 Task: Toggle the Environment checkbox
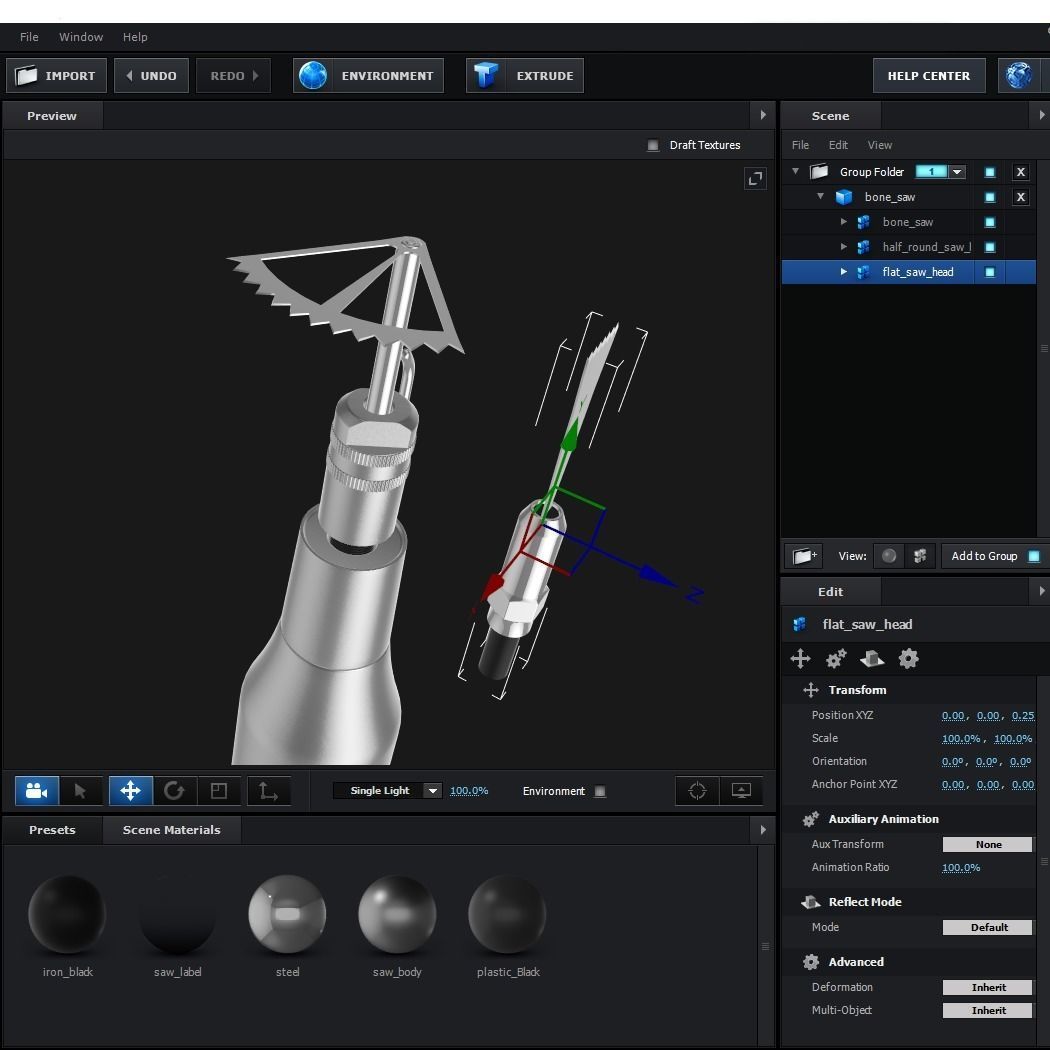(600, 791)
